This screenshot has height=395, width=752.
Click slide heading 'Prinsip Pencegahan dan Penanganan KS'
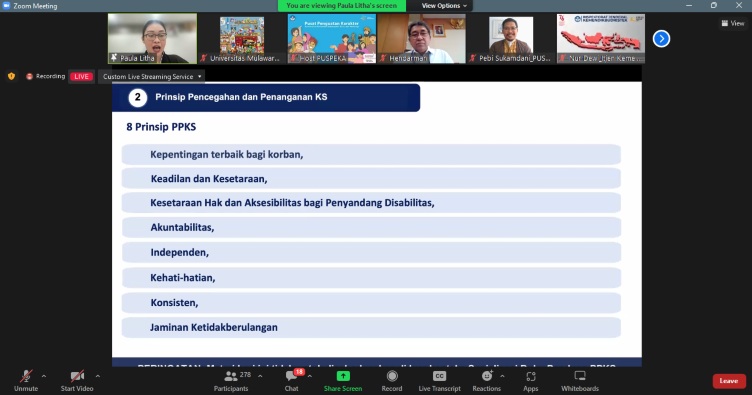[241, 97]
